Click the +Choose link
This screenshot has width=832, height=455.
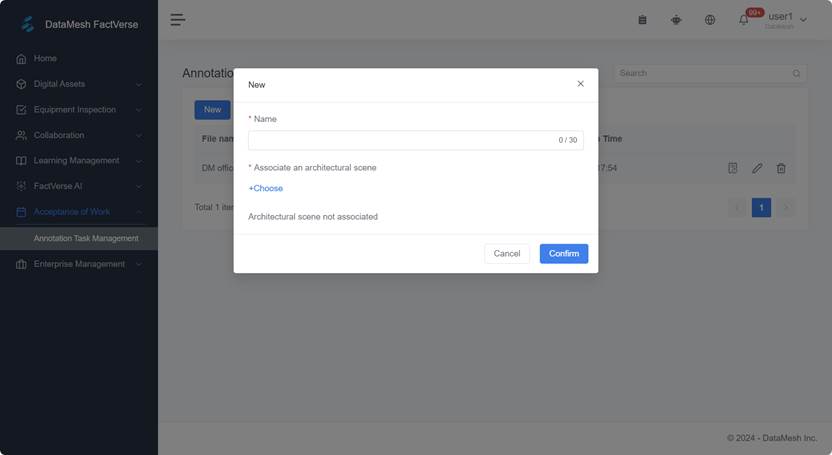pyautogui.click(x=266, y=189)
